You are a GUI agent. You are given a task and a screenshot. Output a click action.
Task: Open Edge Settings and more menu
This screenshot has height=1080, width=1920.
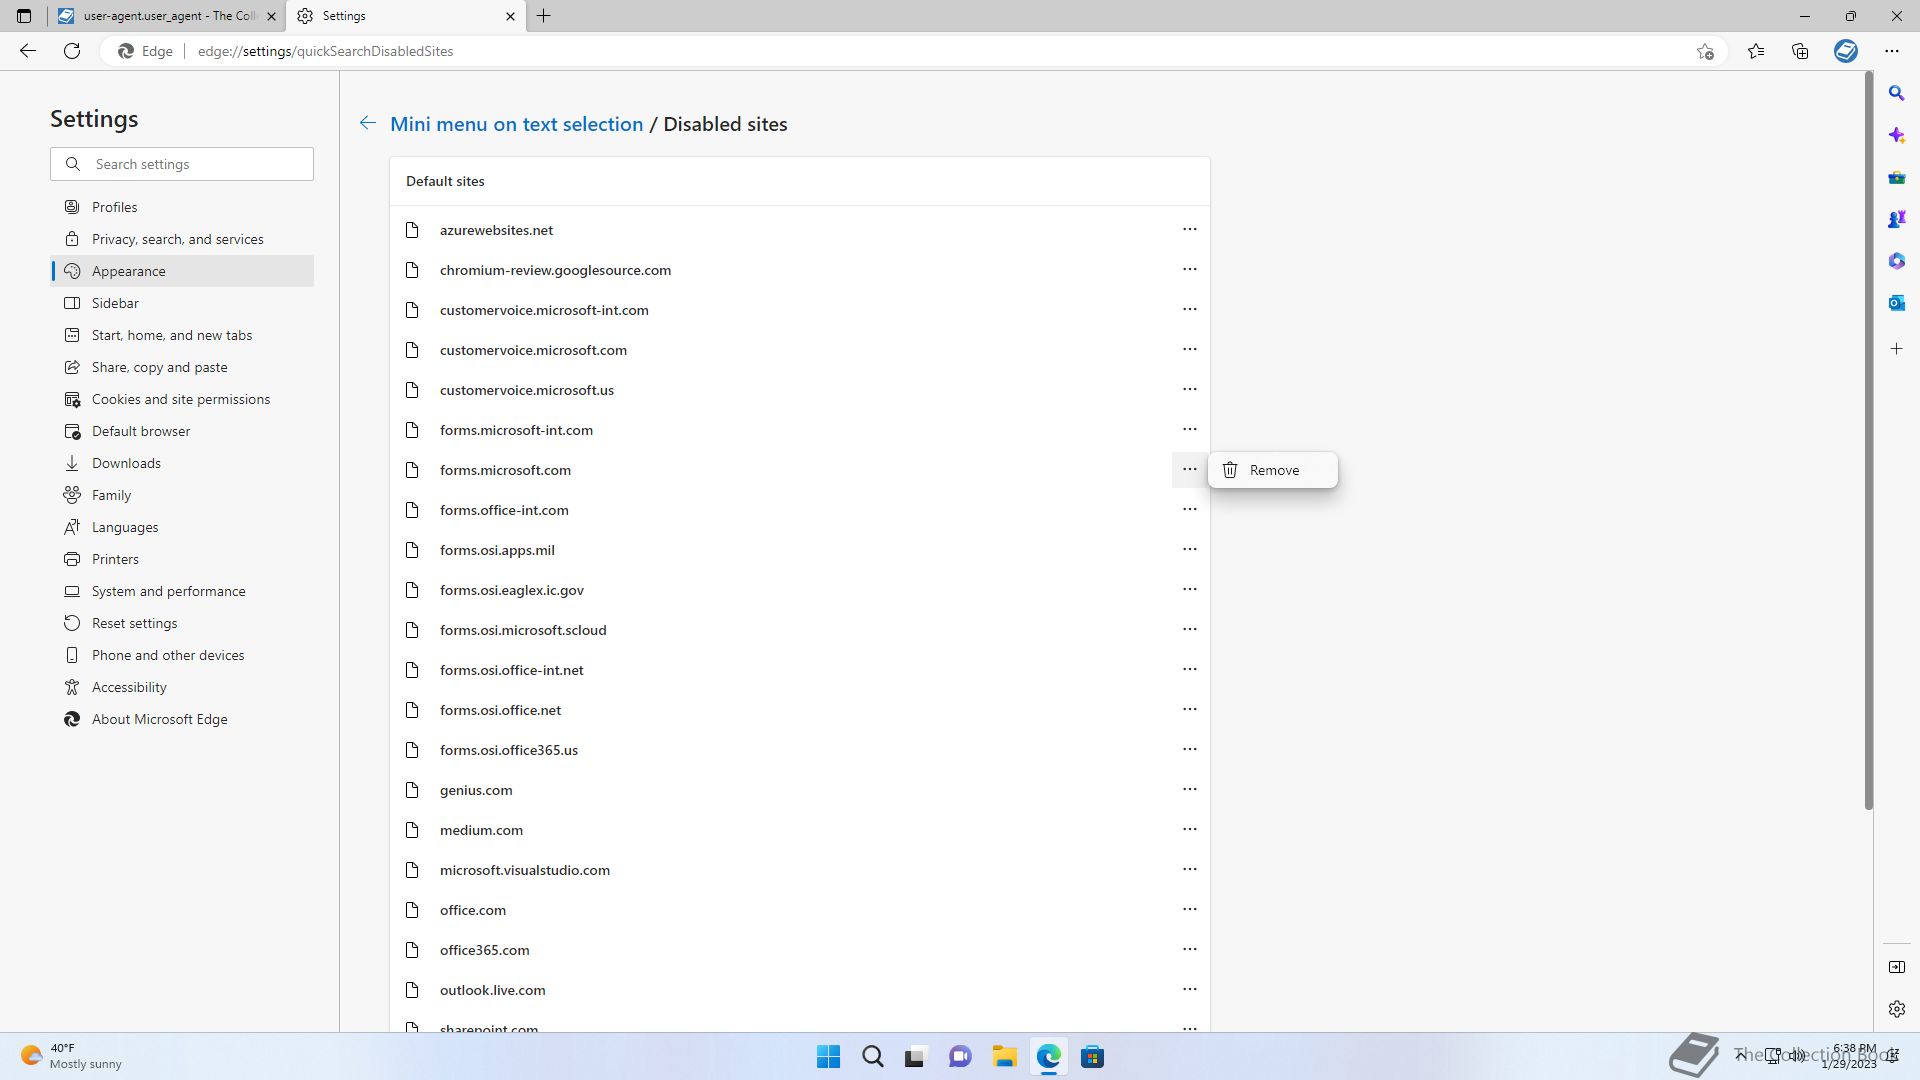1891,51
